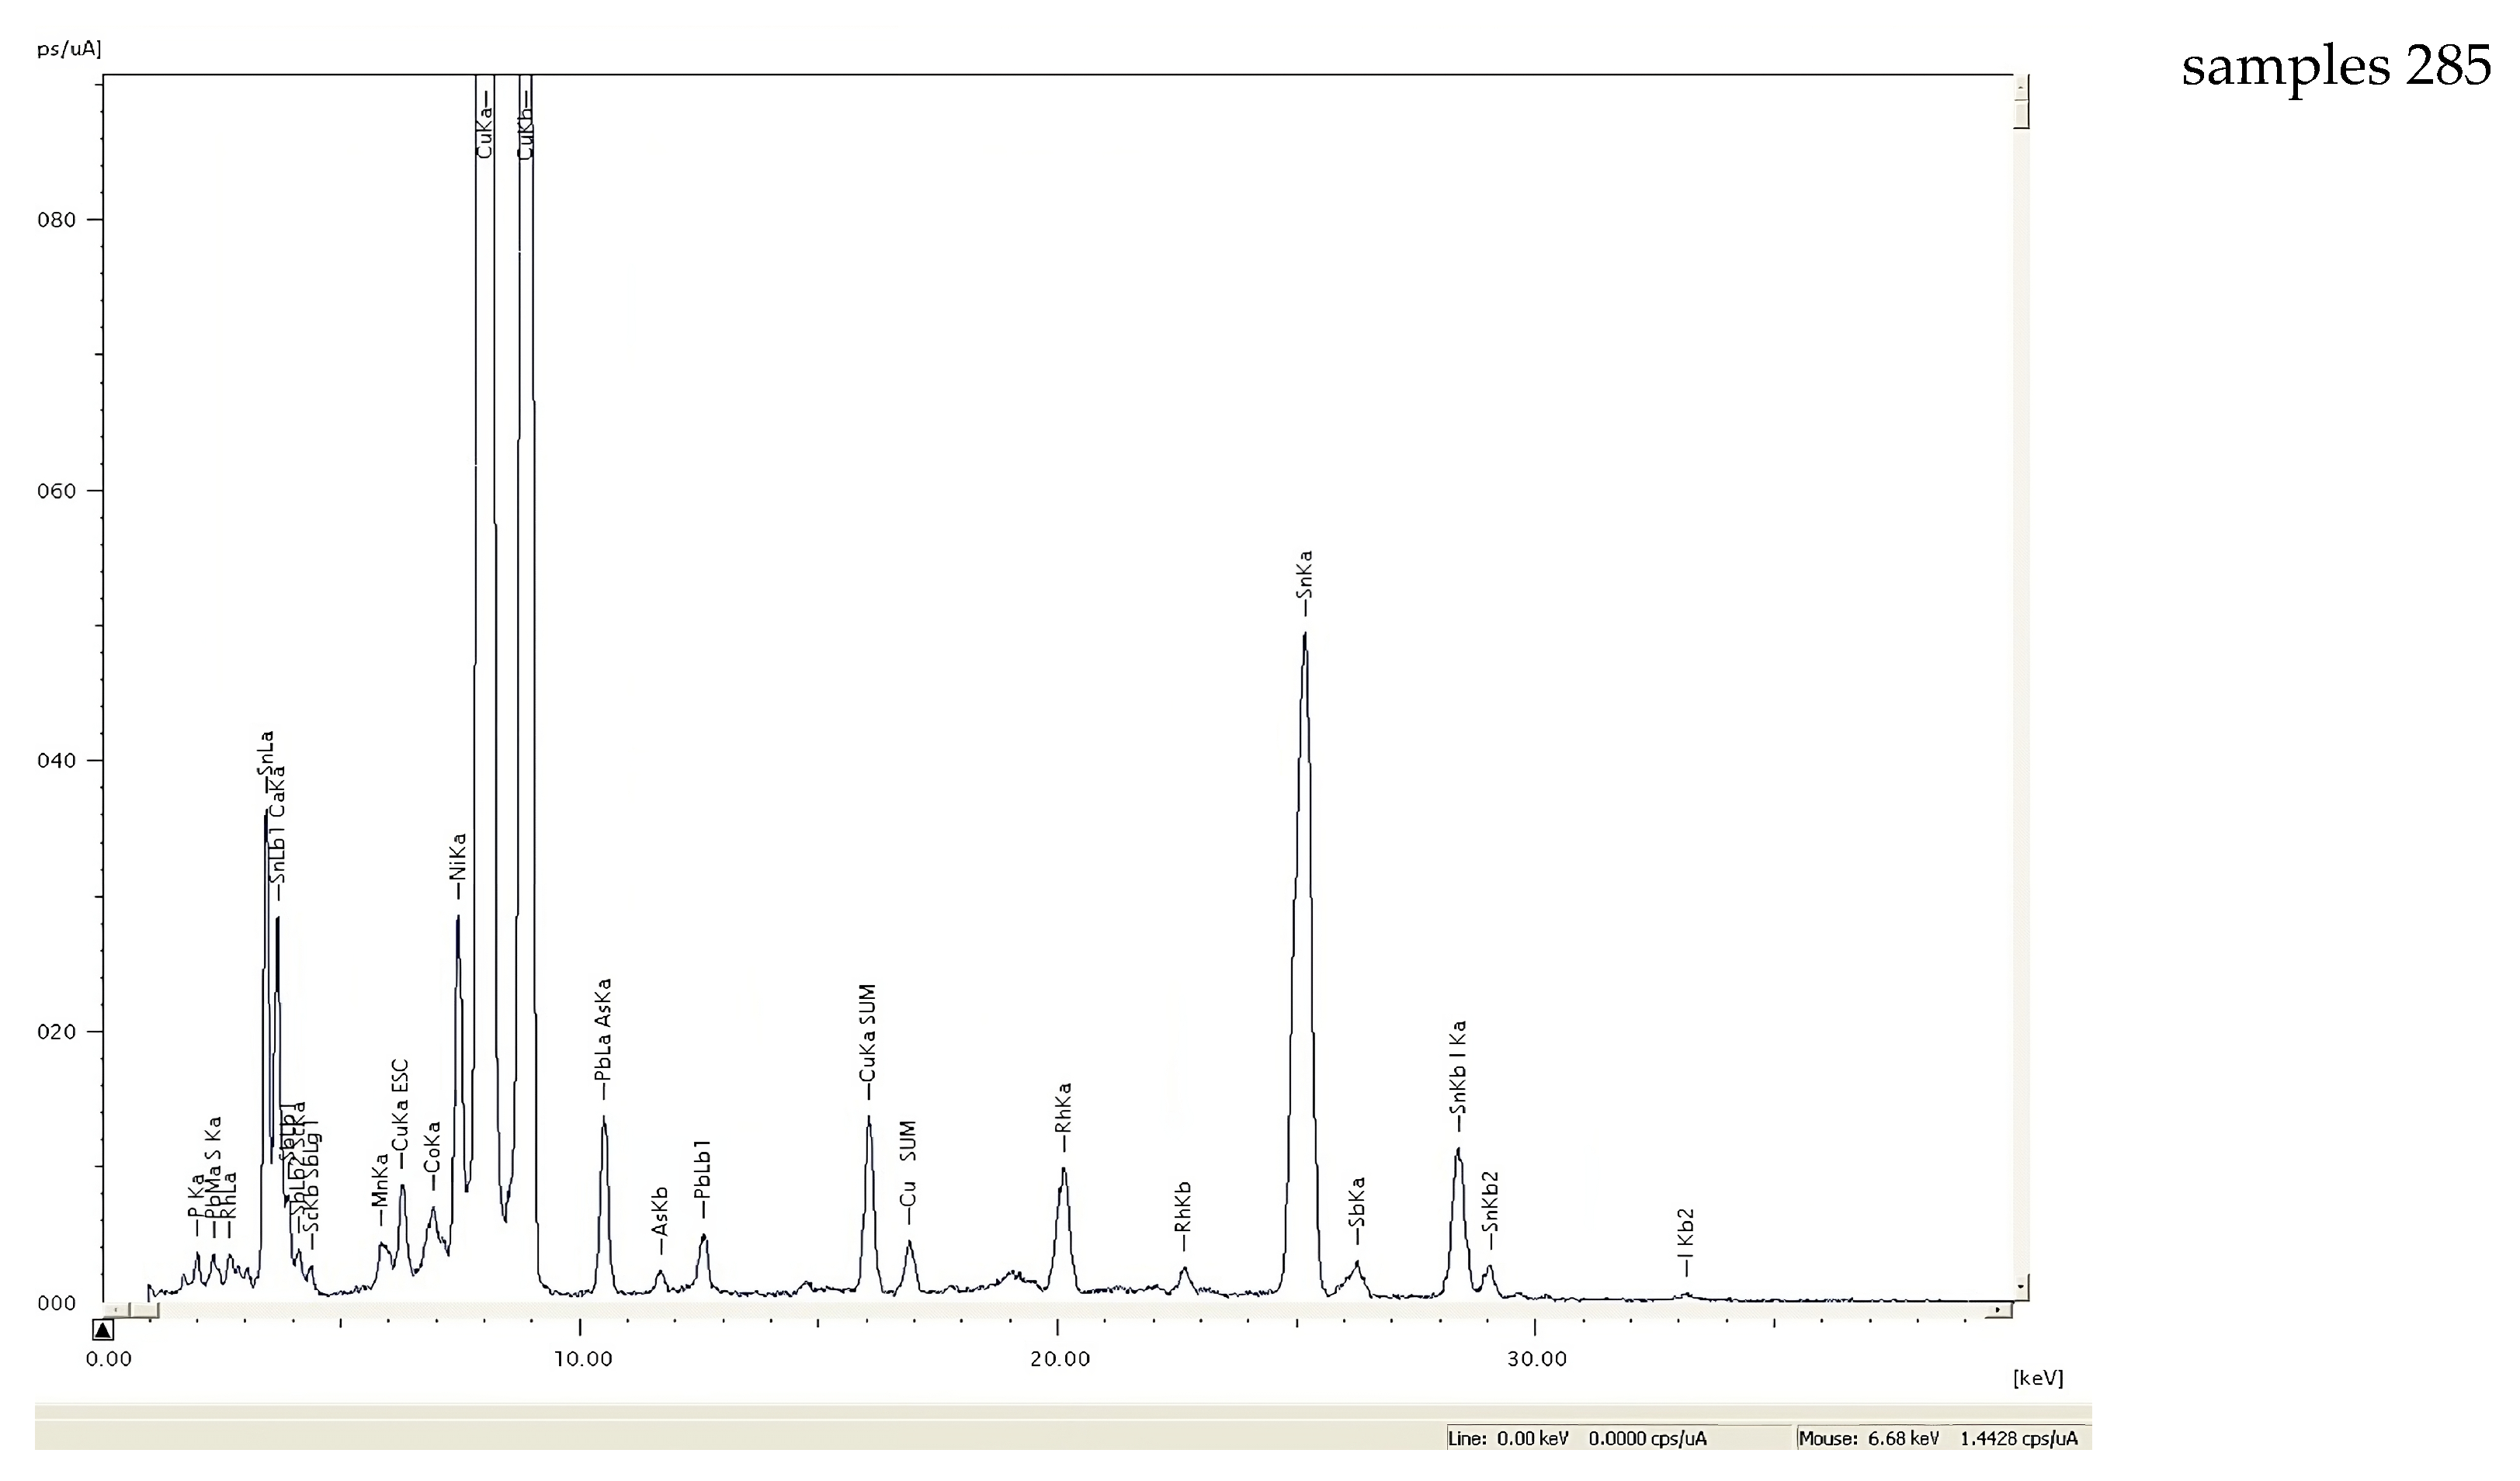The width and height of the screenshot is (2520, 1481).
Task: Click the horizontal scrollbar right arrow
Action: (1999, 1309)
